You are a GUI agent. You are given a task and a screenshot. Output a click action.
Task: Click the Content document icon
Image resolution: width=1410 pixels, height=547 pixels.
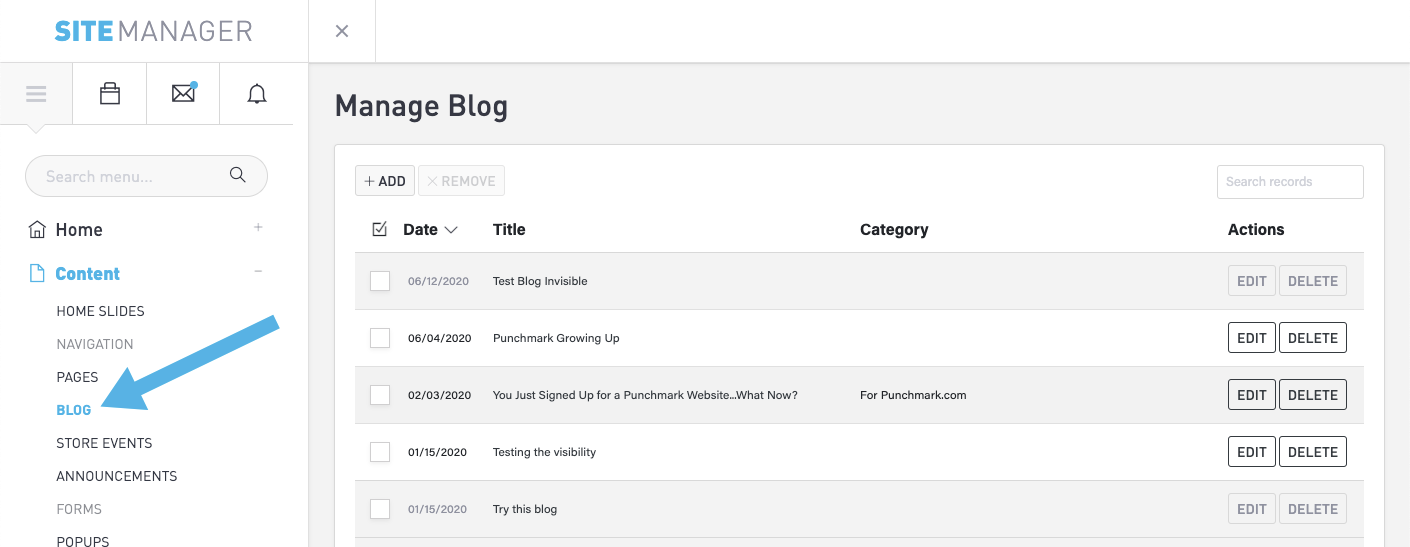click(x=37, y=274)
